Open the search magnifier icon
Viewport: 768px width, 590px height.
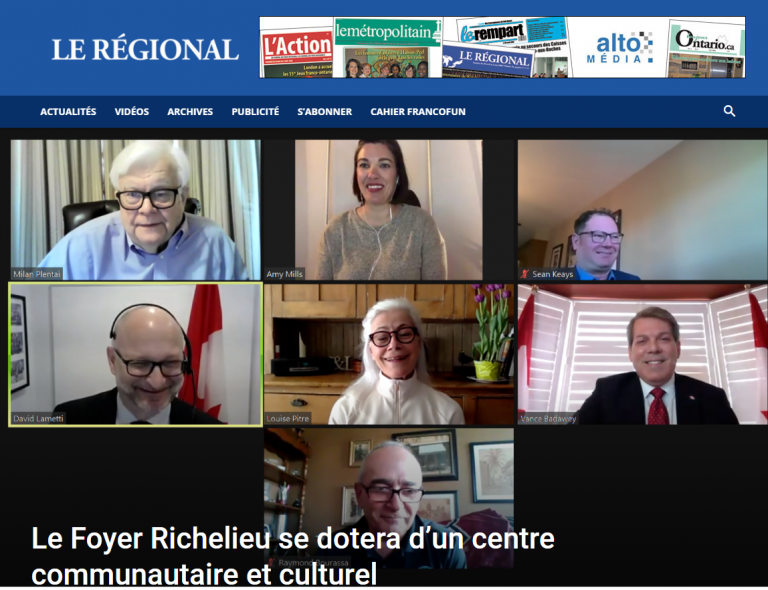point(729,111)
